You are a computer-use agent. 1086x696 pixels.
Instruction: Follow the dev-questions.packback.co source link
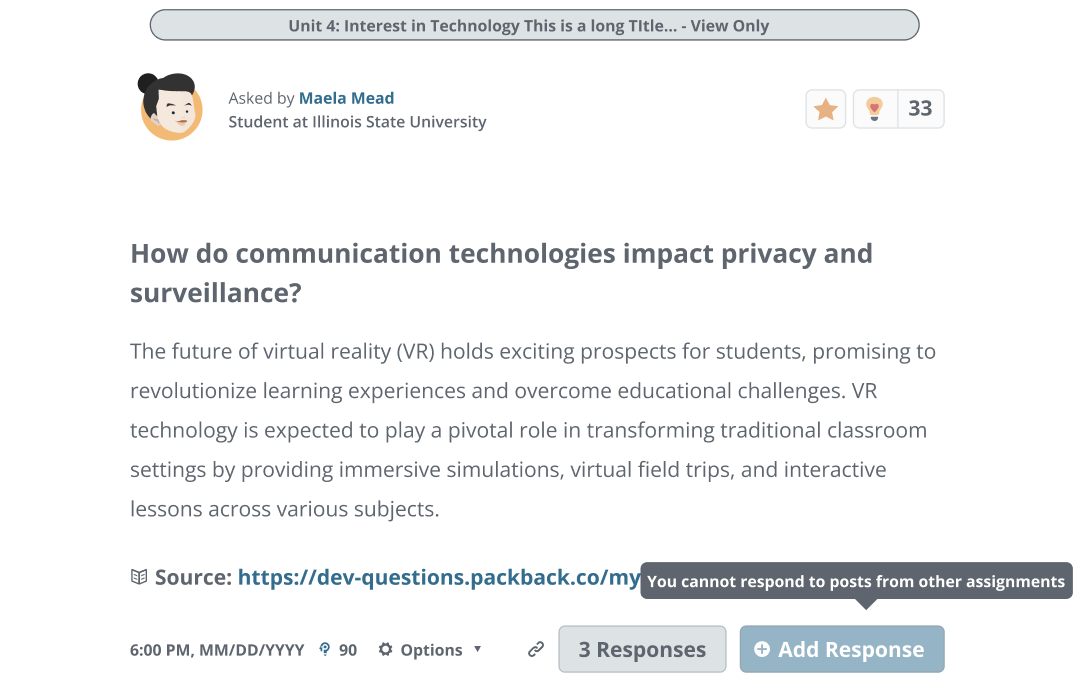pos(438,577)
